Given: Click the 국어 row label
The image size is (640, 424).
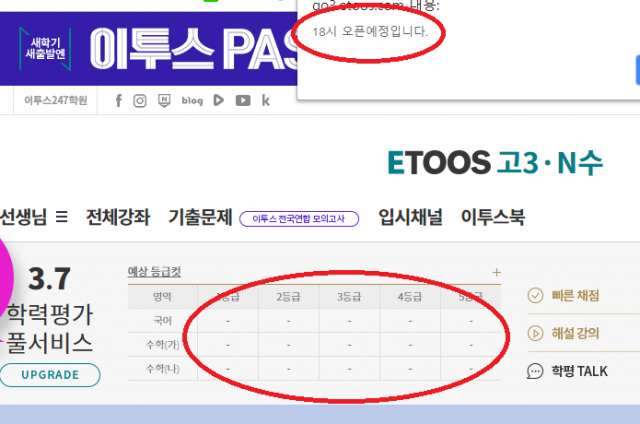Looking at the screenshot, I should [x=162, y=321].
